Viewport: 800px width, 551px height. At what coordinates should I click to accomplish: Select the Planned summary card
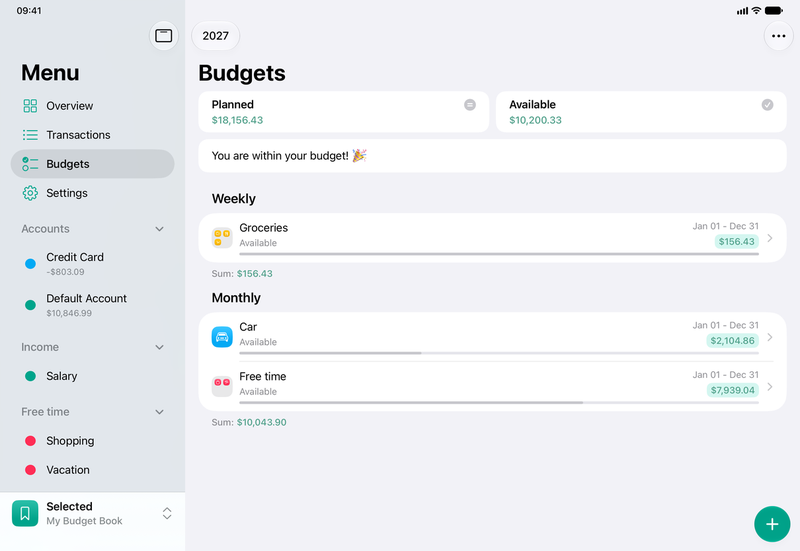point(343,112)
